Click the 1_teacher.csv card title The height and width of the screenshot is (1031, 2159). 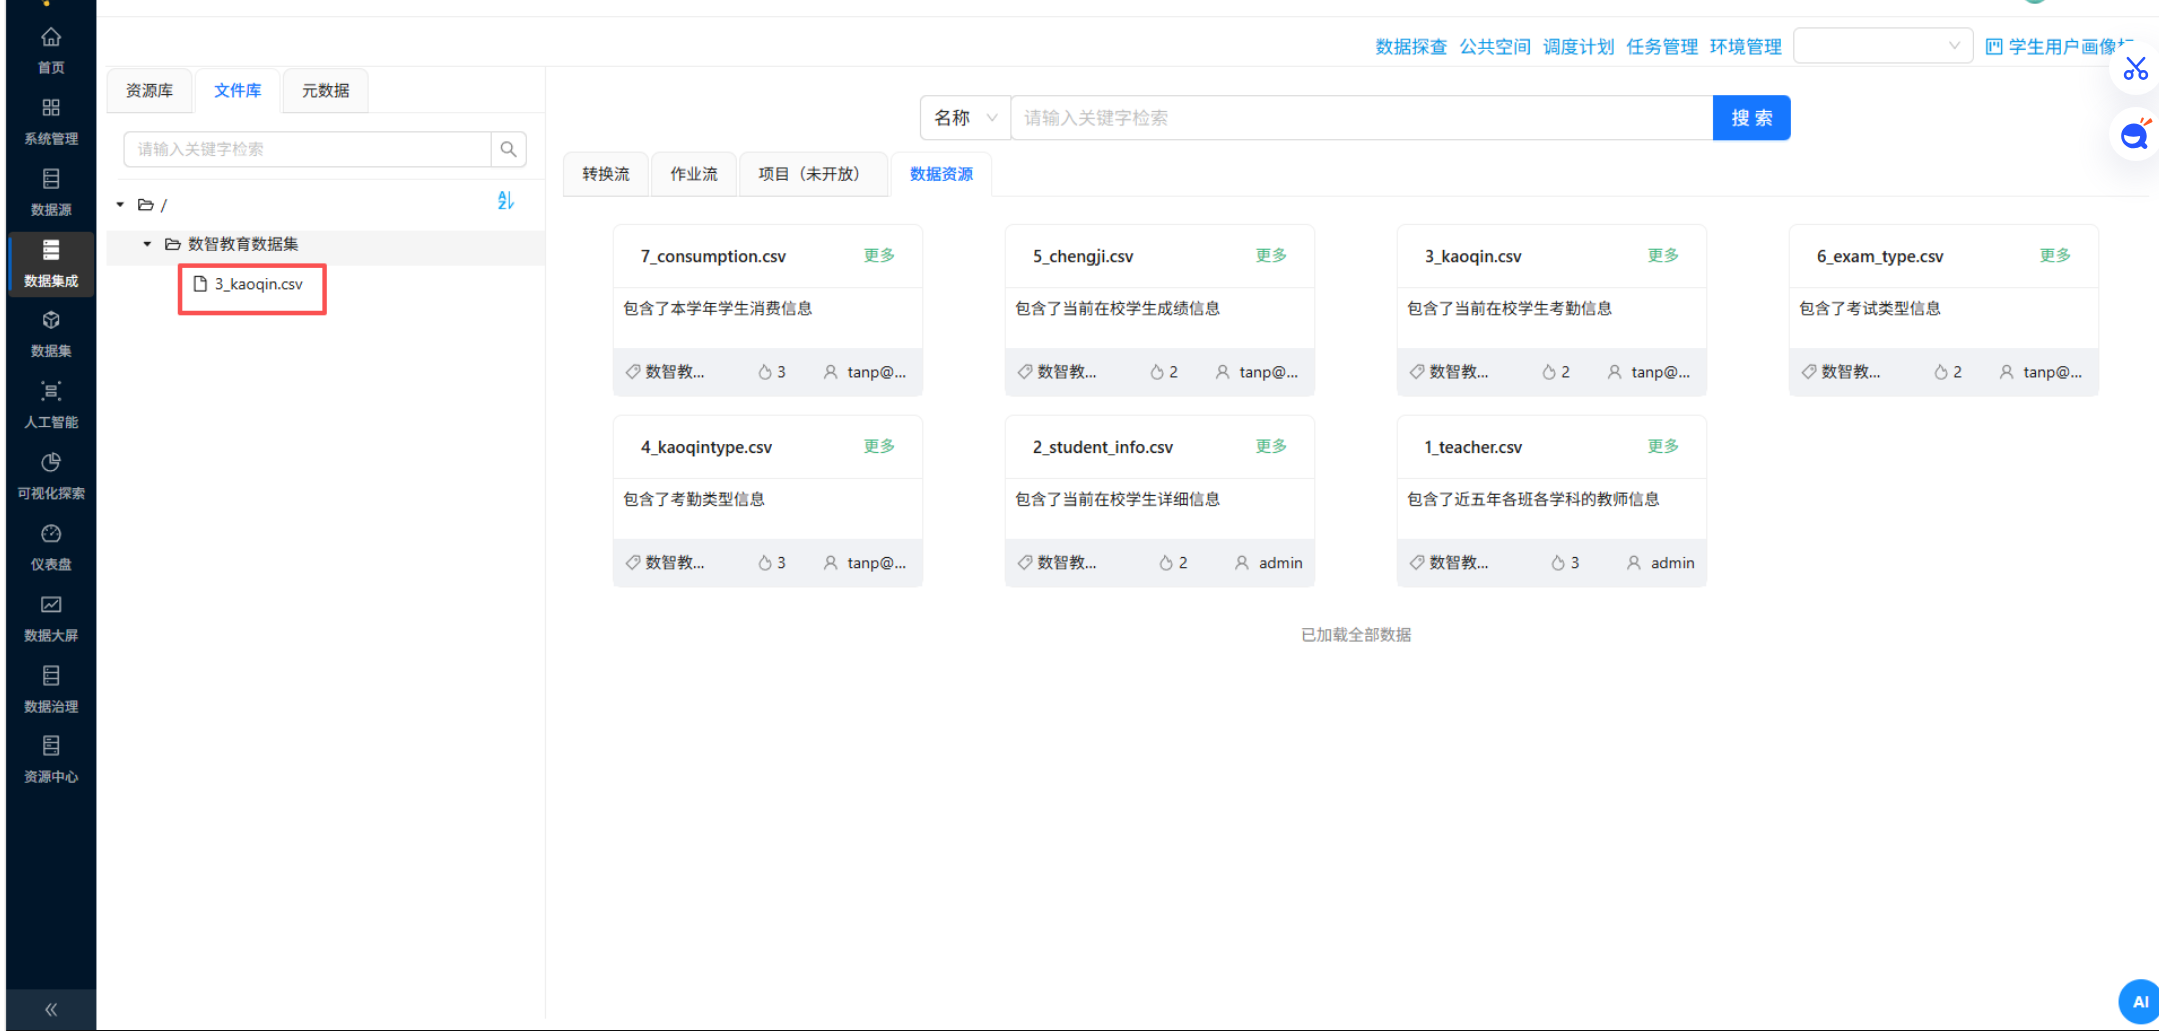coord(1473,447)
